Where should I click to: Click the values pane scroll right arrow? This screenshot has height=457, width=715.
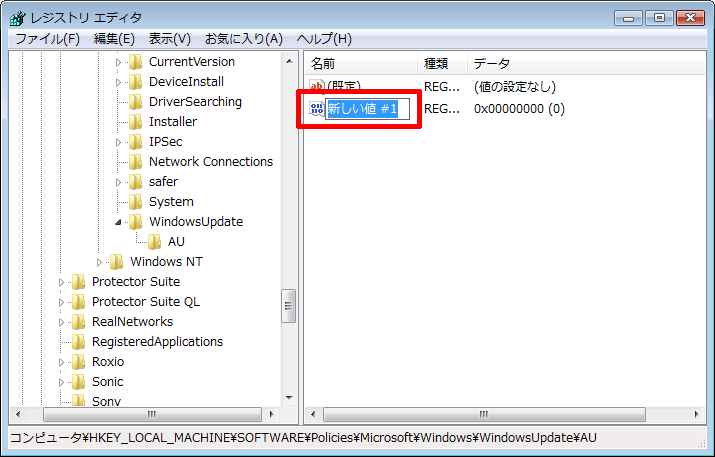[697, 415]
